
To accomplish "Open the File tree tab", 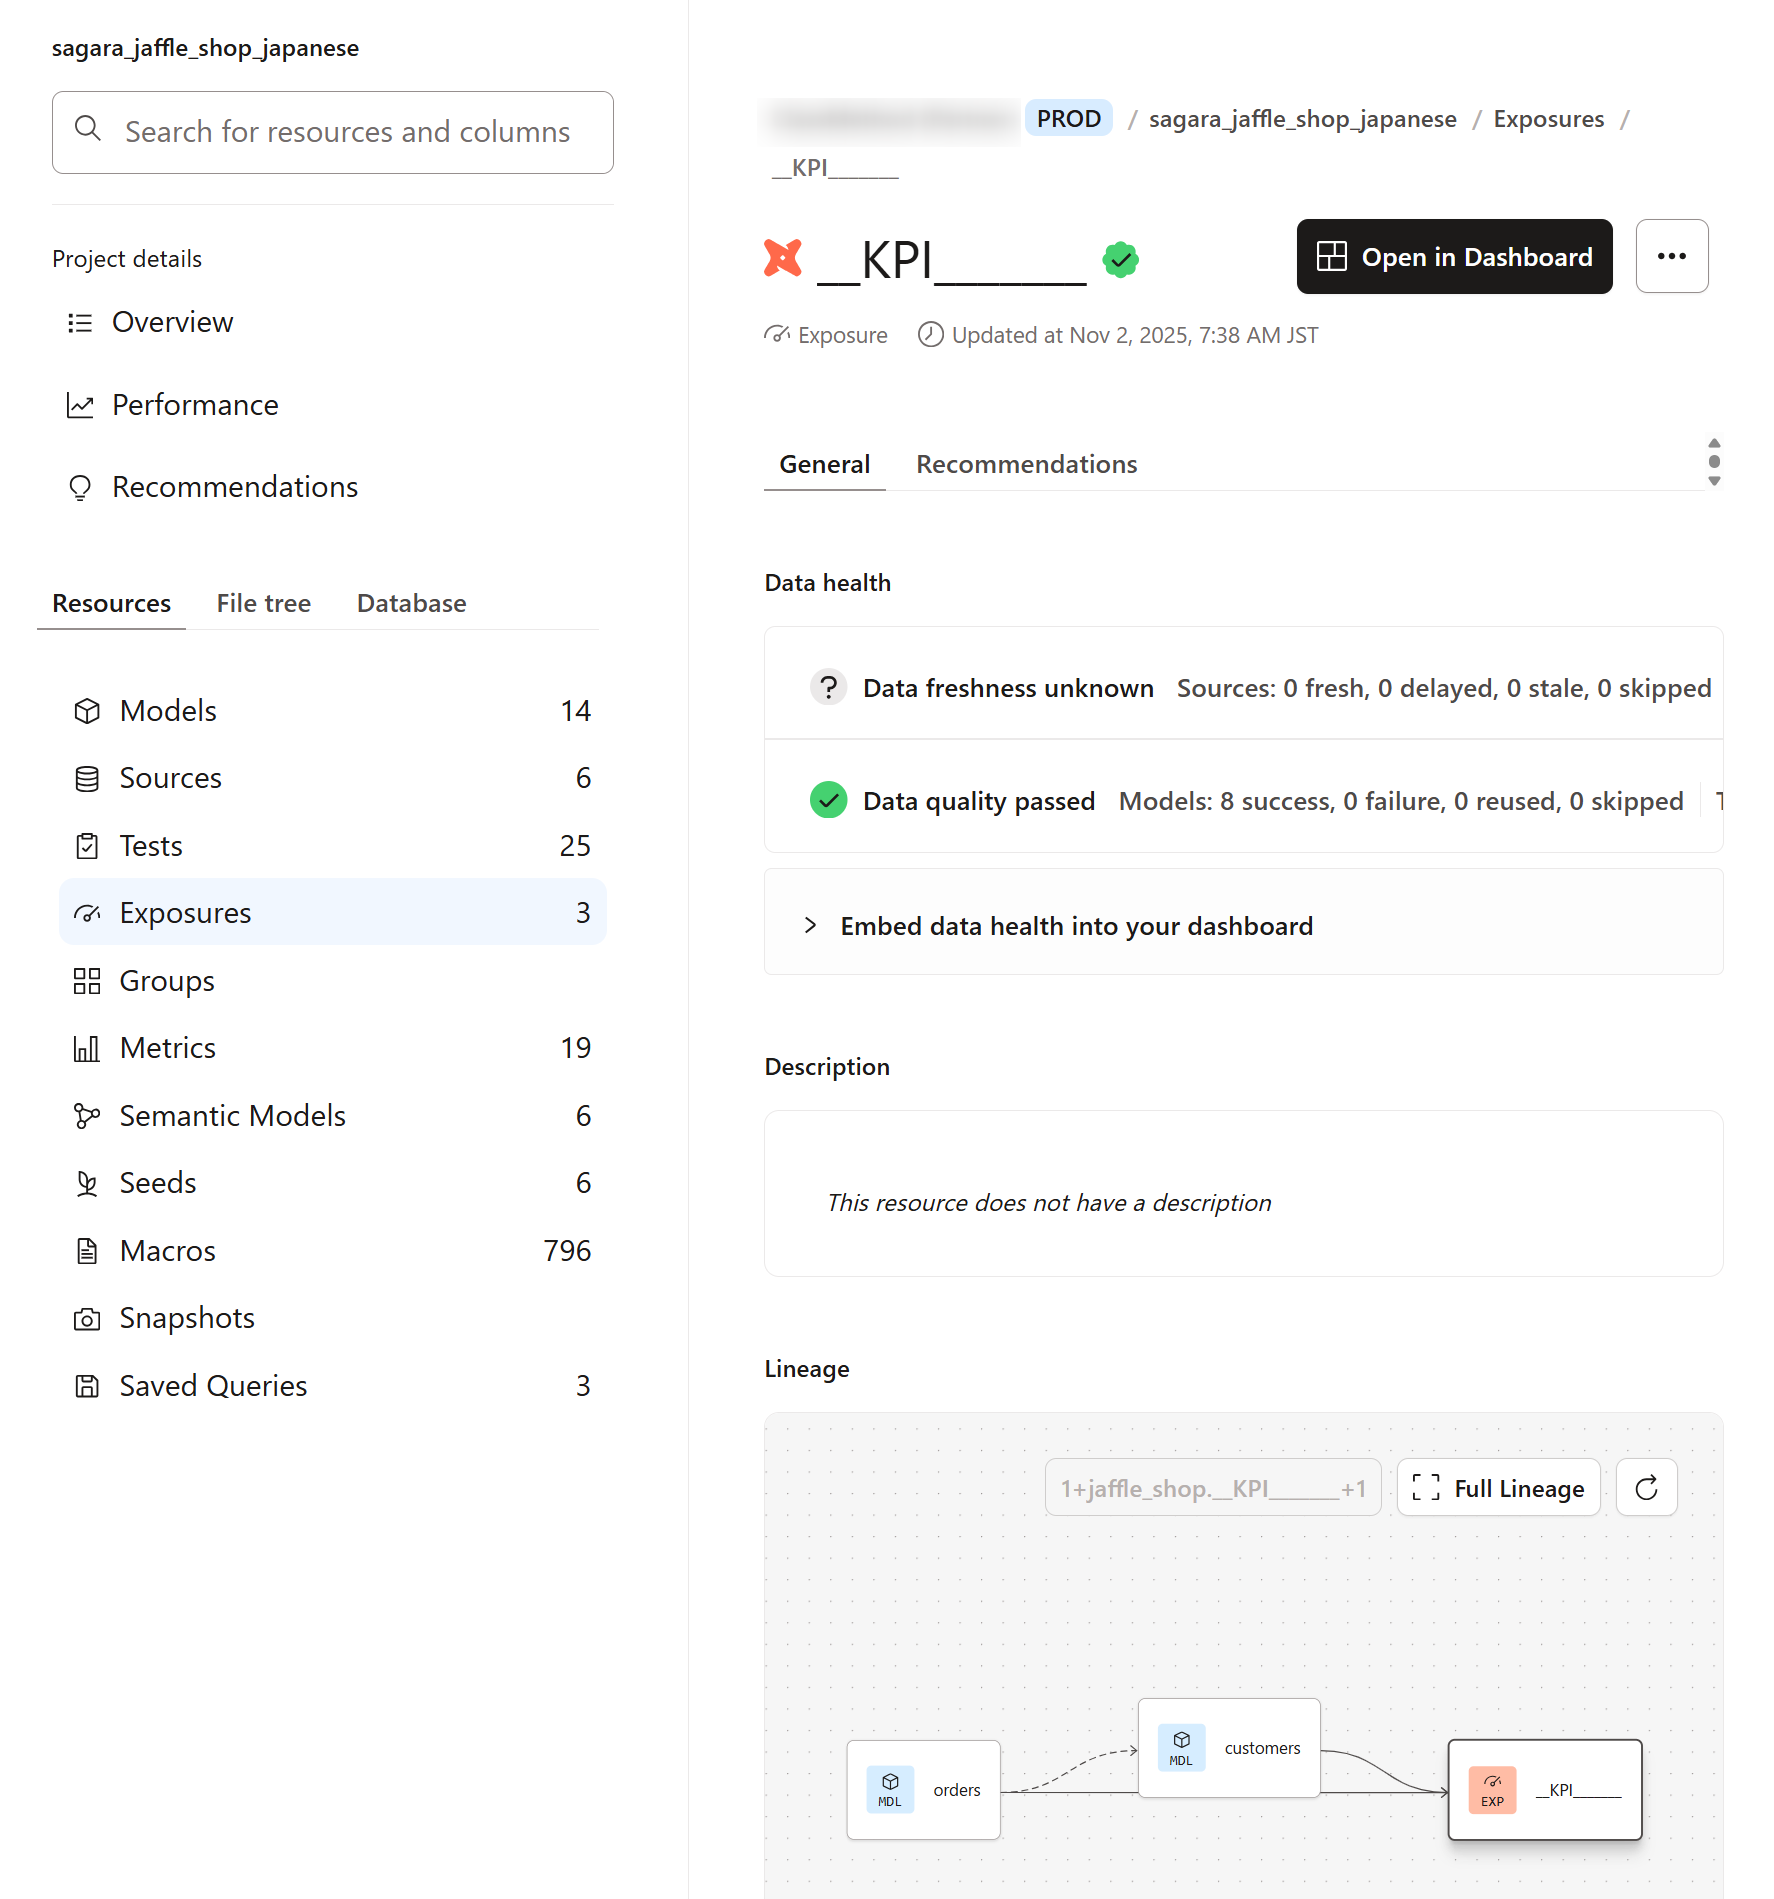I will coord(264,603).
